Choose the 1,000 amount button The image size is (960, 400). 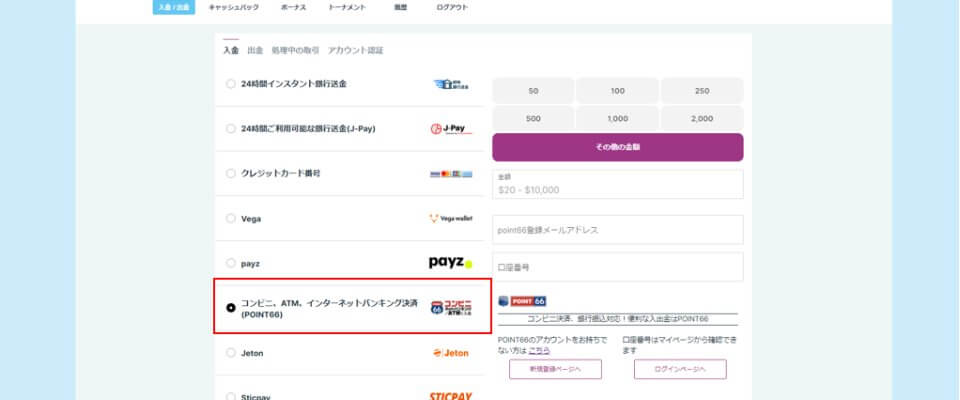(x=618, y=118)
